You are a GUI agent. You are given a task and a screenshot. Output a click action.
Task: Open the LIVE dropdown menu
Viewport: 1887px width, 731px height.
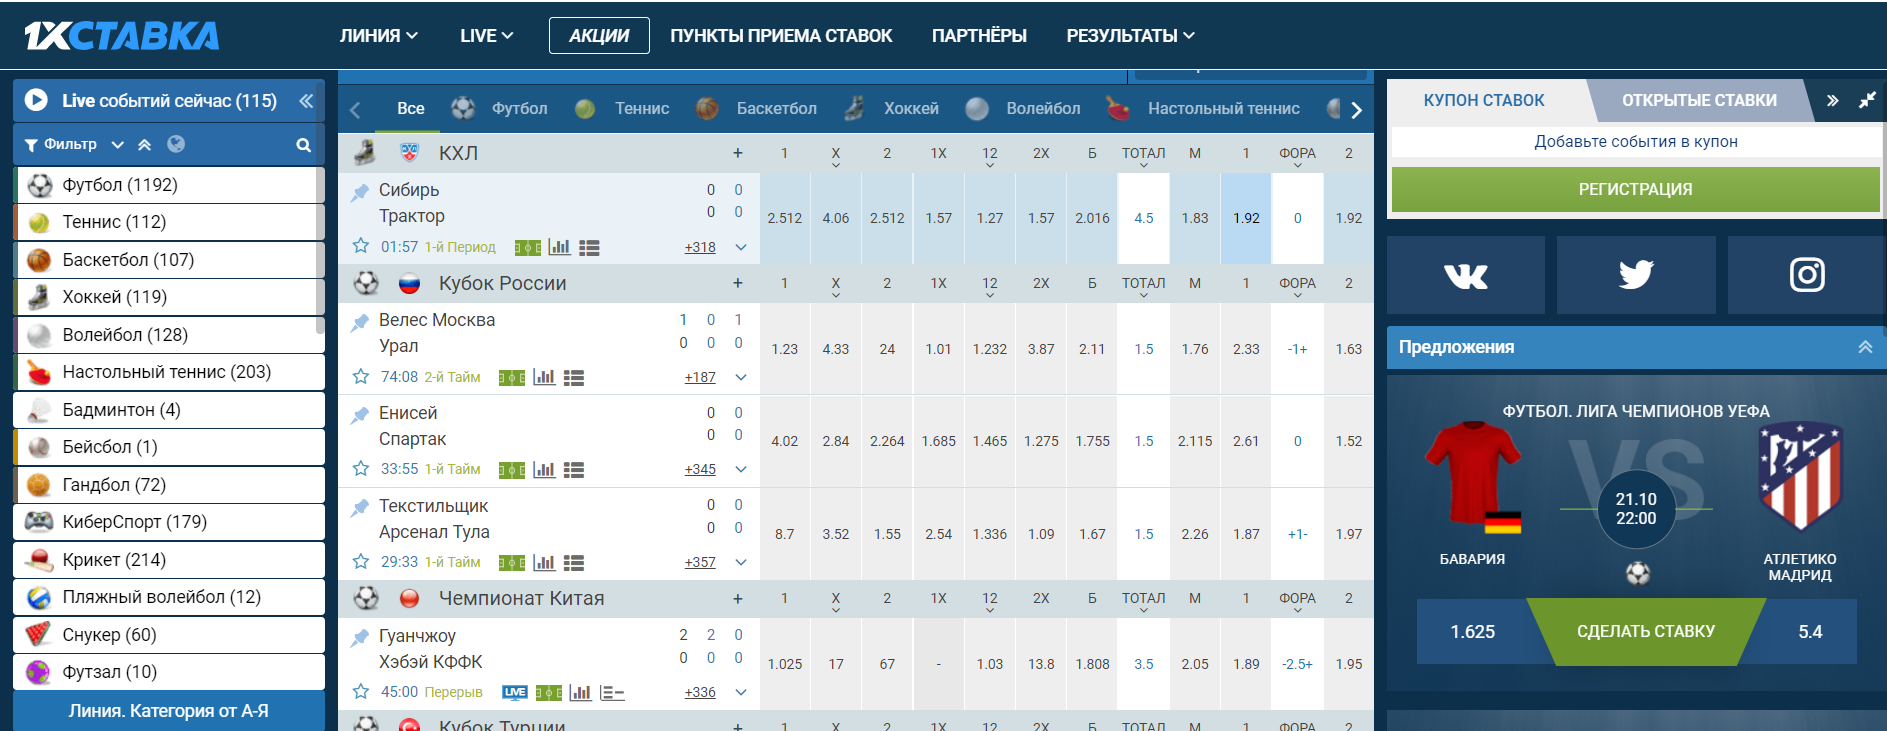click(x=487, y=36)
